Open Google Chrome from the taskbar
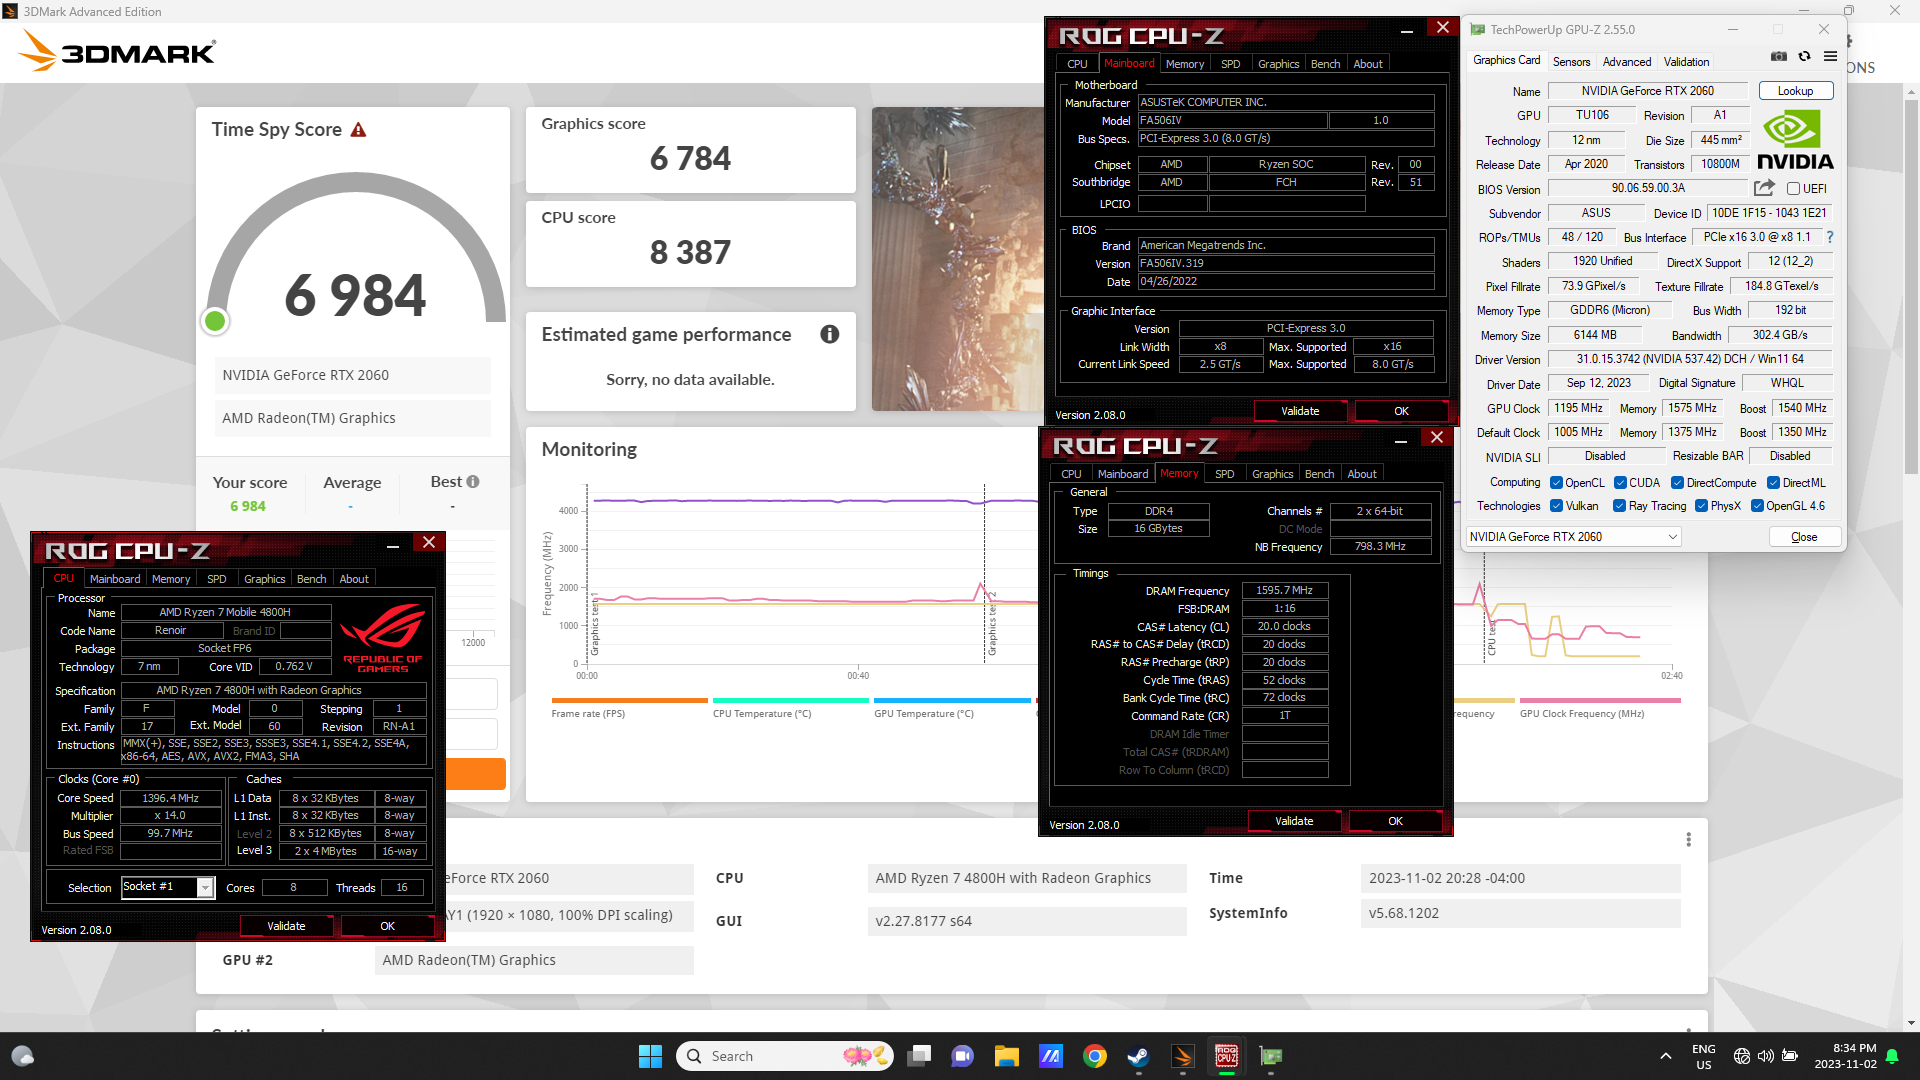Viewport: 1920px width, 1080px height. pyautogui.click(x=1095, y=1056)
